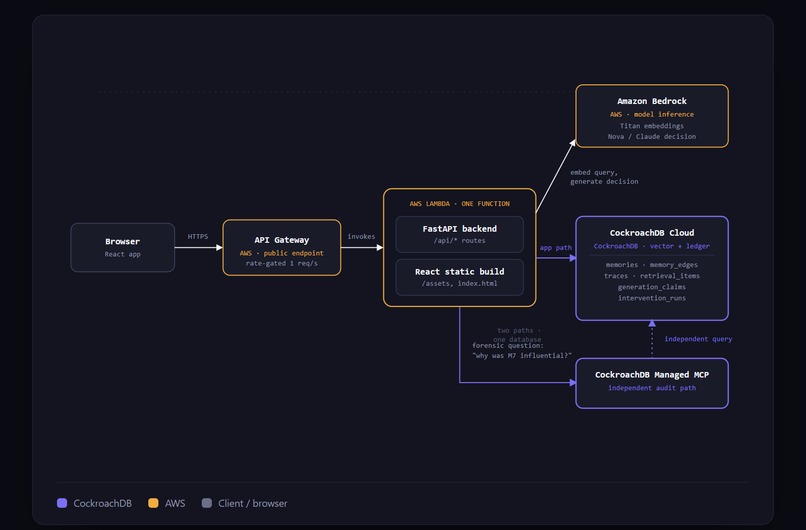Click the purple CockroachDB legend swatch
Viewport: 806px width, 530px height.
click(62, 503)
